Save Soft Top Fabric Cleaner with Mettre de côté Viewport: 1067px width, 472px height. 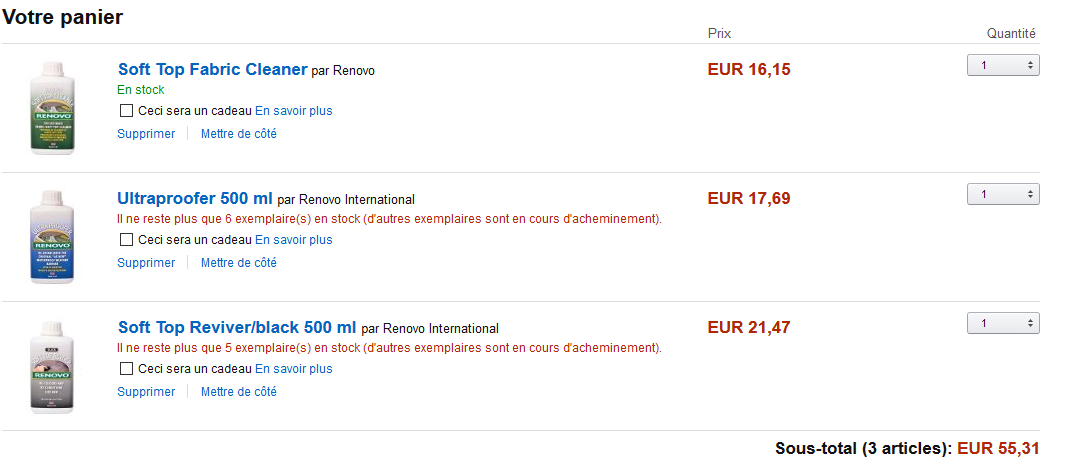point(239,134)
